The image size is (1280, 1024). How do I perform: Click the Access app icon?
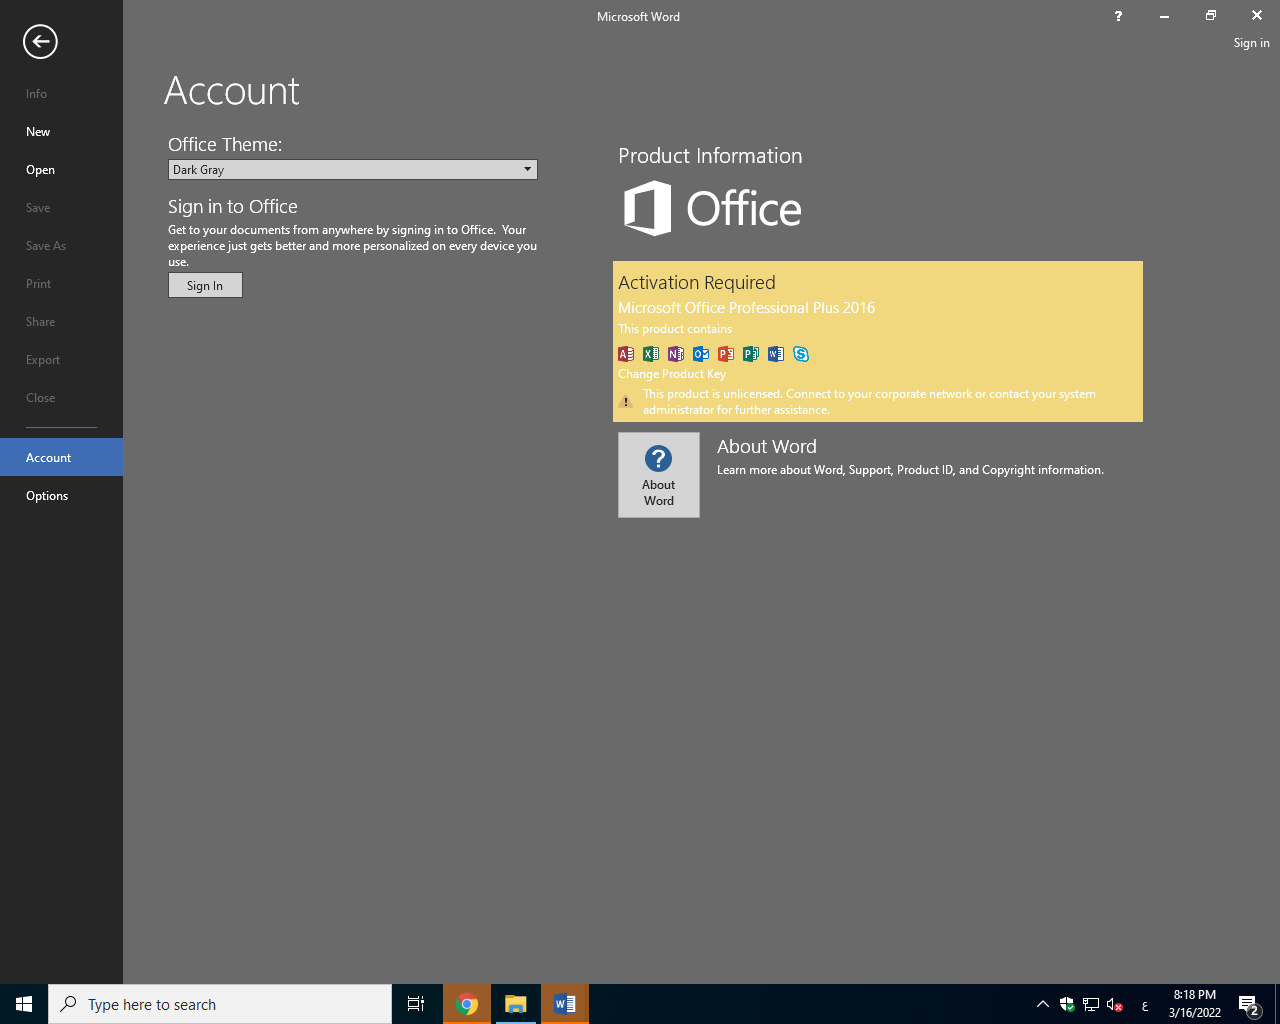click(x=626, y=354)
